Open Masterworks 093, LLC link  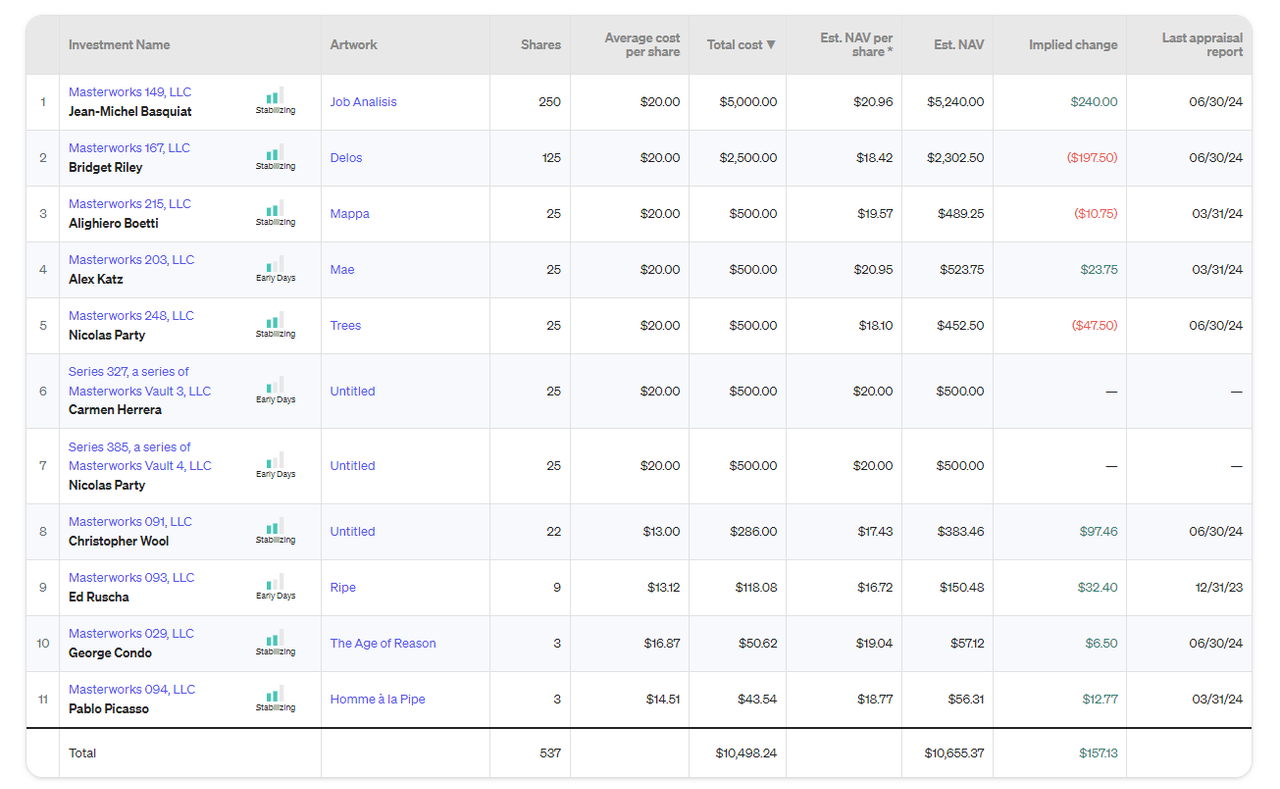click(x=131, y=578)
